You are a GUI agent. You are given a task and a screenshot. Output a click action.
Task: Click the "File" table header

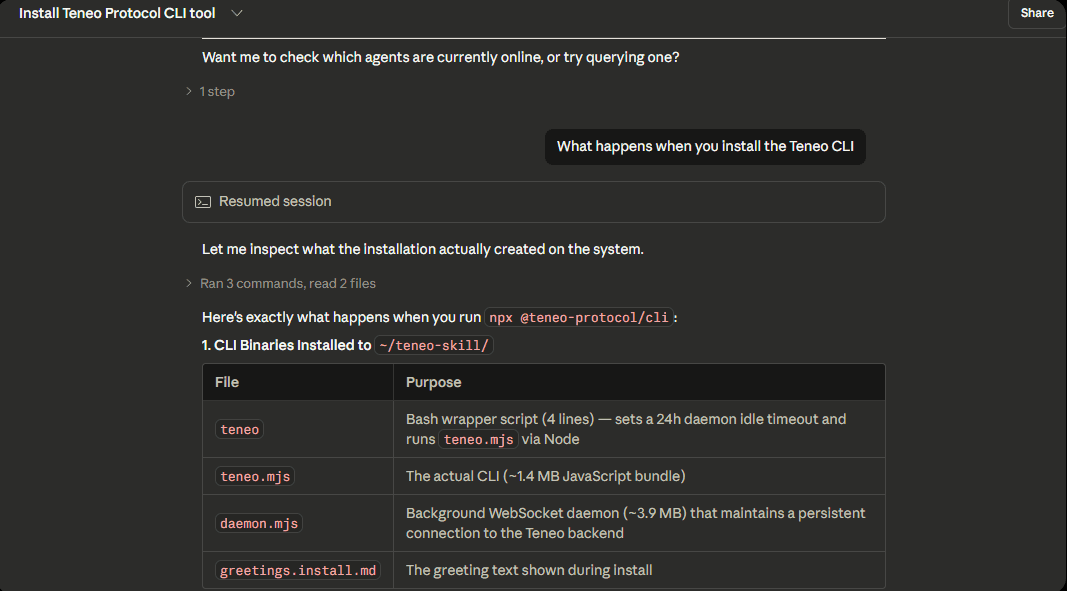[226, 382]
